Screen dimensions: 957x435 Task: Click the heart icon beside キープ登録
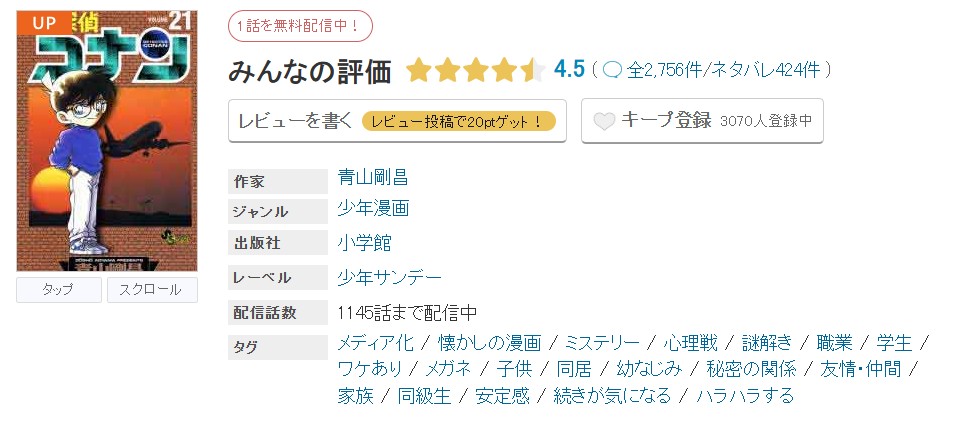point(604,121)
